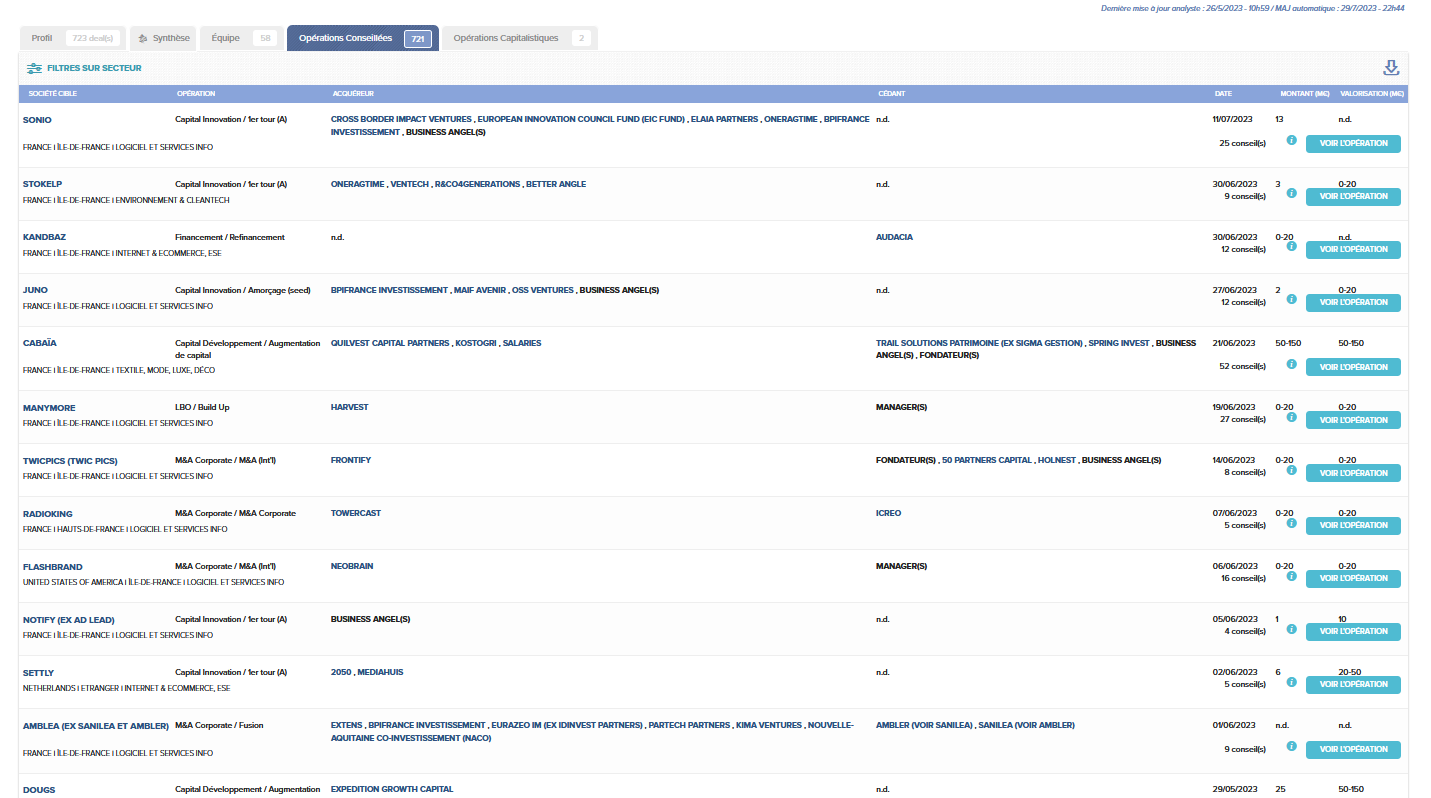Image resolution: width=1431 pixels, height=798 pixels.
Task: Click Voir l'opération for MANYMORE
Action: pos(1353,421)
